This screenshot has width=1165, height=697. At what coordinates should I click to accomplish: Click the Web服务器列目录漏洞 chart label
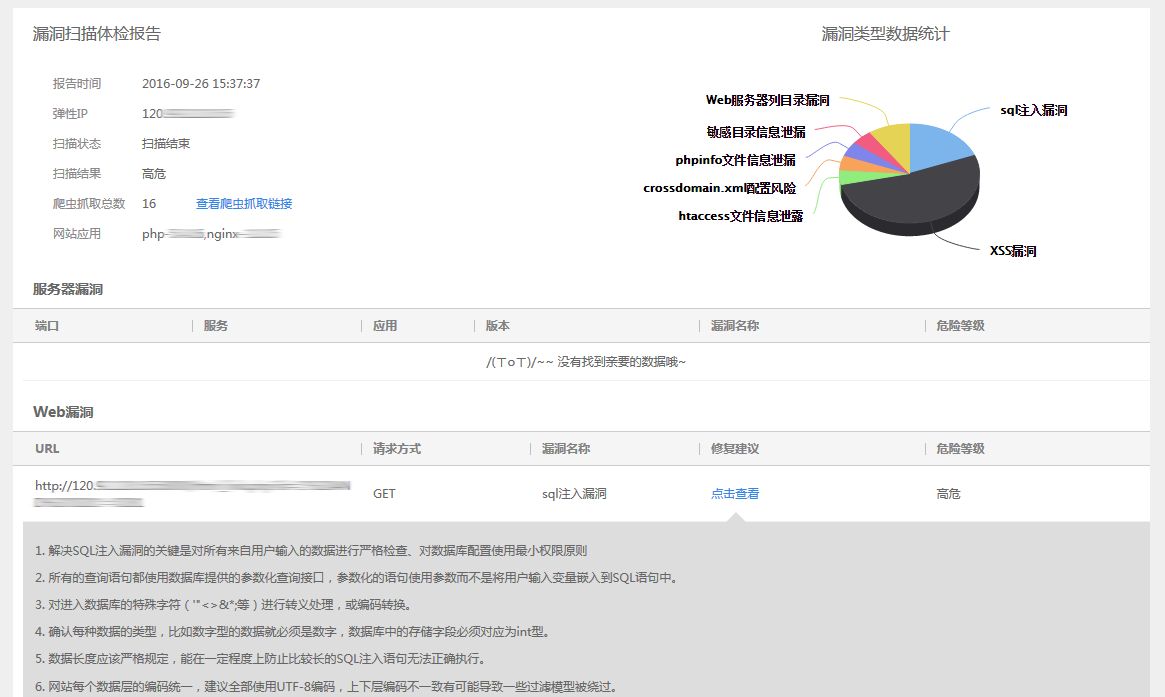(767, 100)
